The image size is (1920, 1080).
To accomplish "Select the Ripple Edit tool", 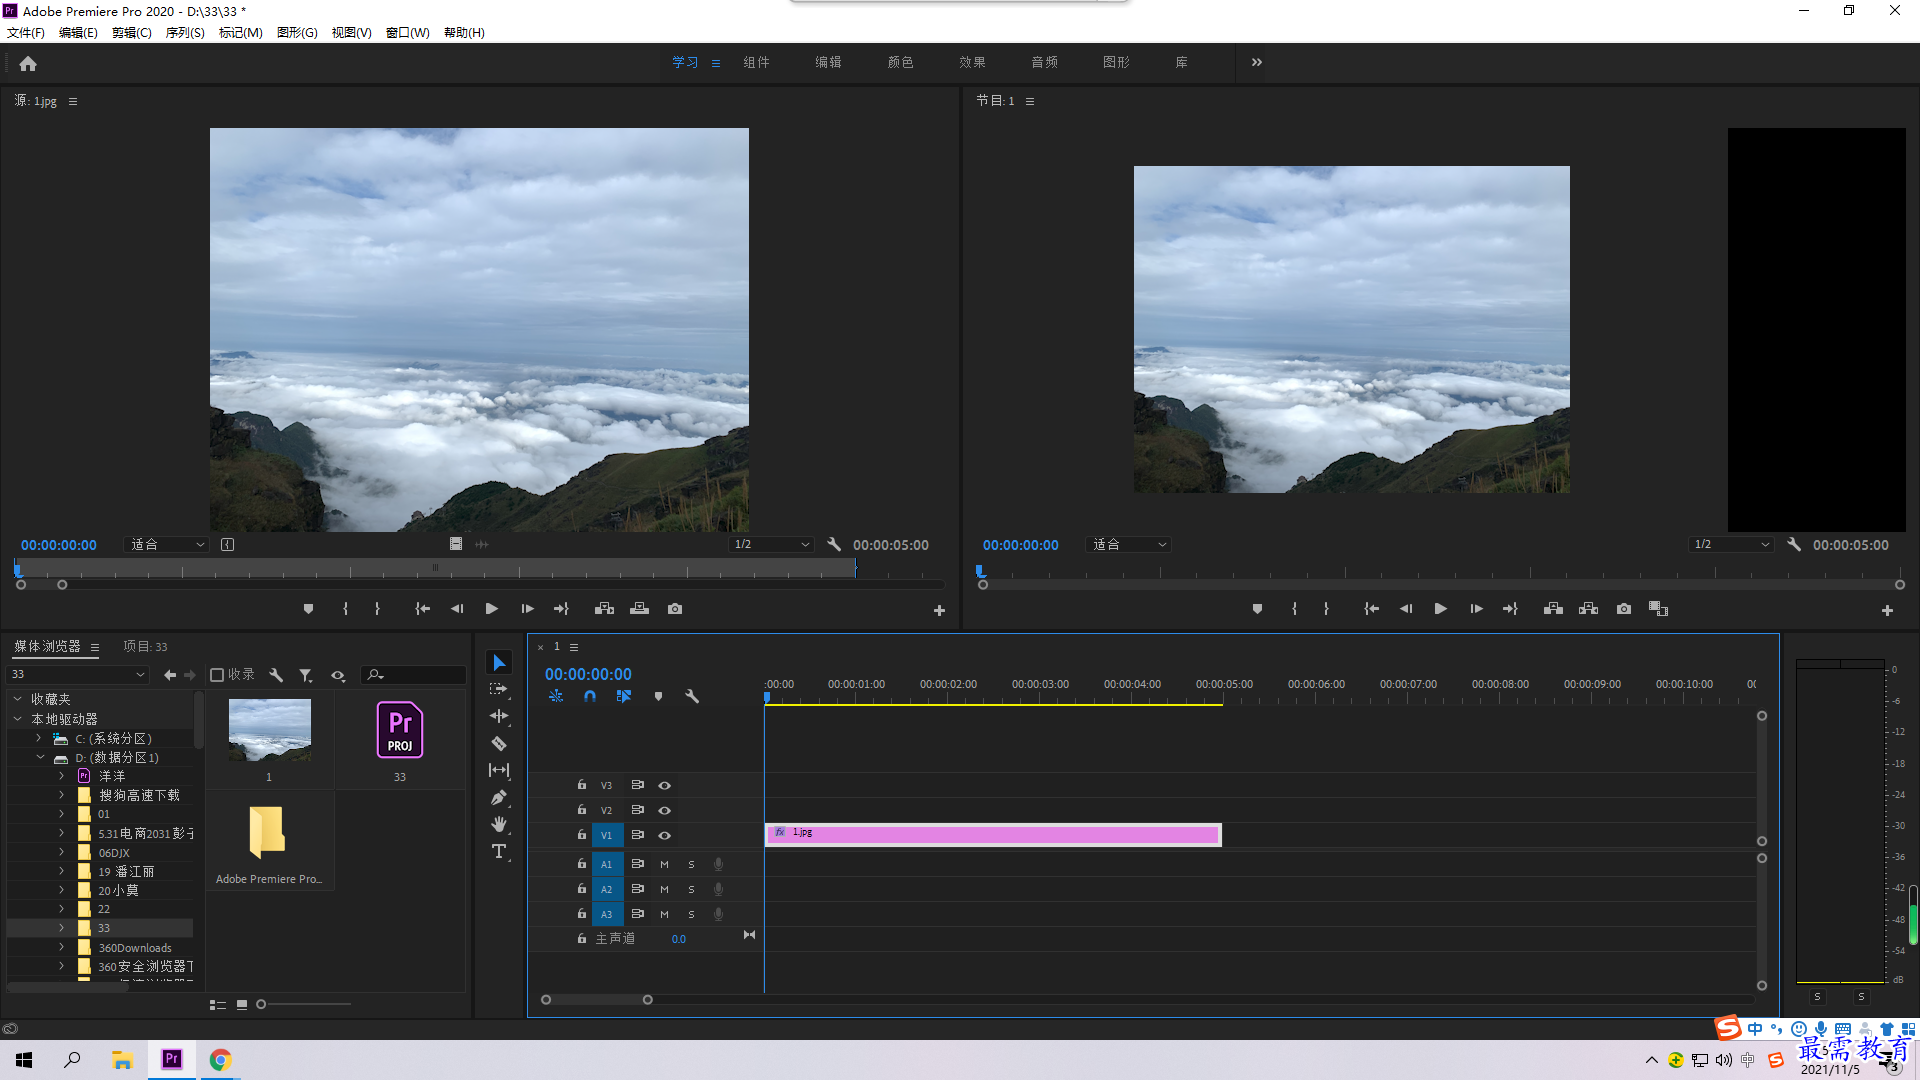I will pyautogui.click(x=499, y=716).
